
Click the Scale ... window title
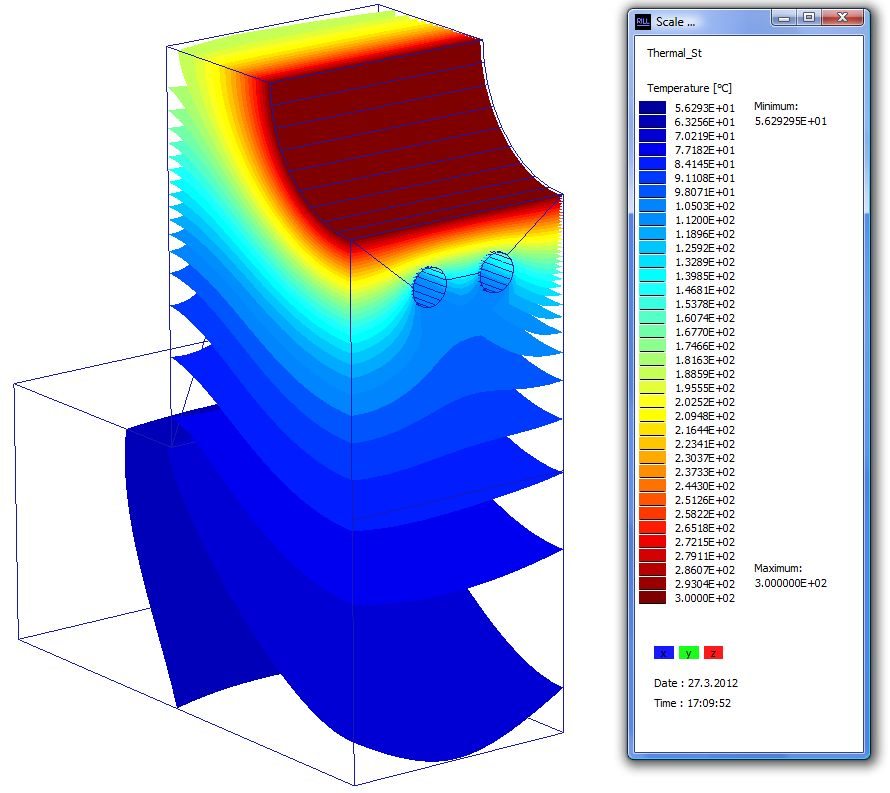(675, 22)
